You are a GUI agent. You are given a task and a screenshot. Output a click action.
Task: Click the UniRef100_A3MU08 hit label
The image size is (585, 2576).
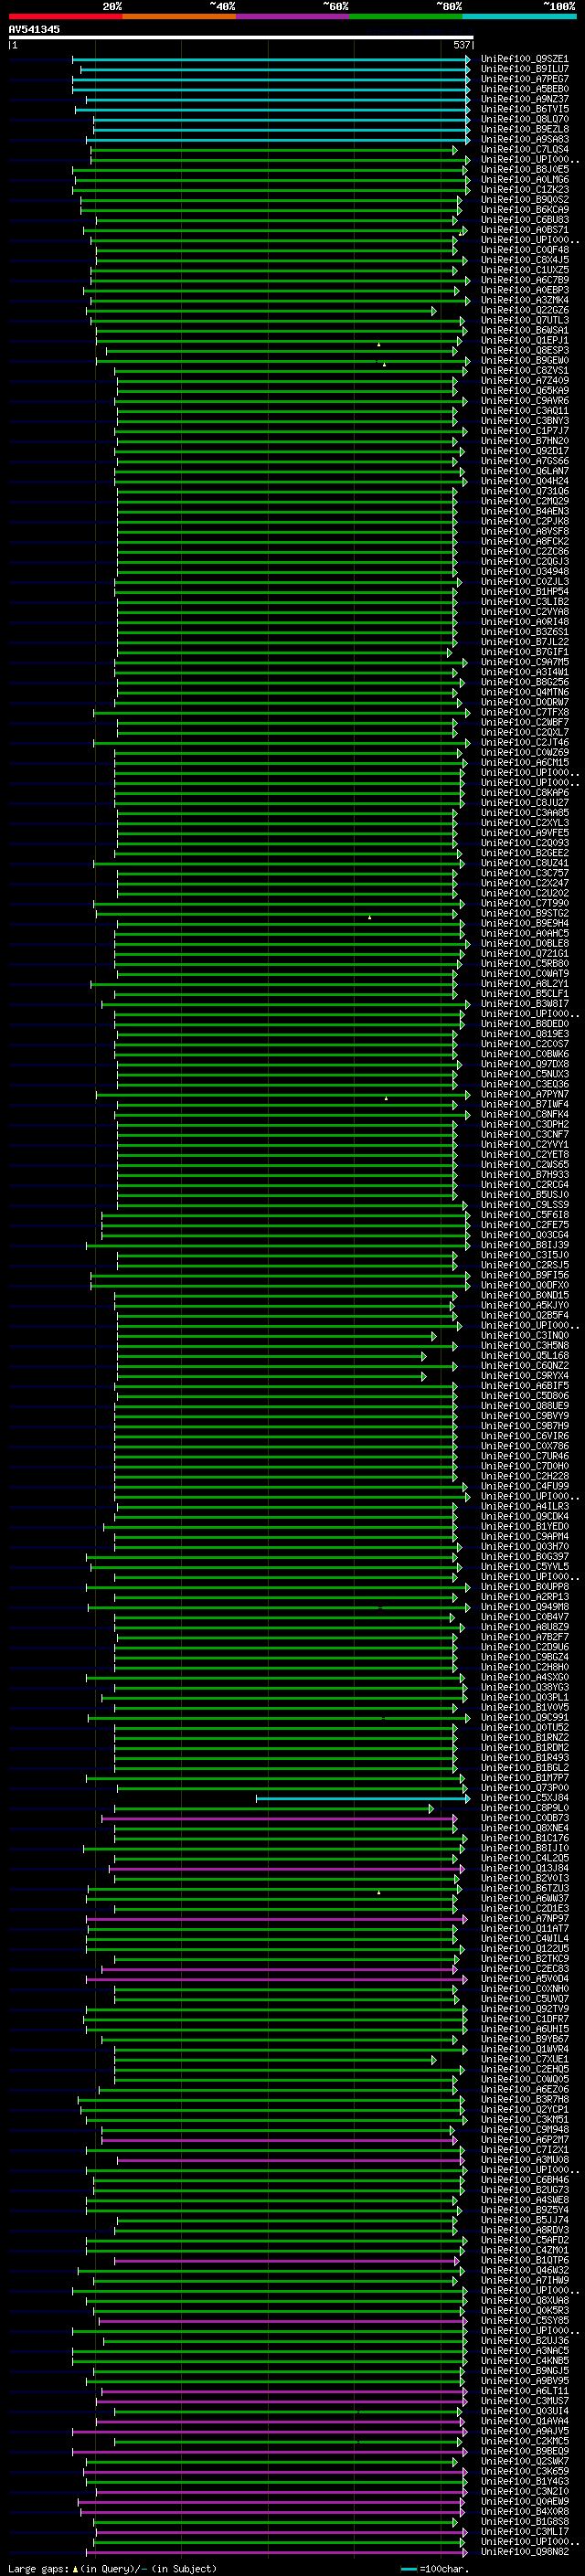click(525, 2159)
